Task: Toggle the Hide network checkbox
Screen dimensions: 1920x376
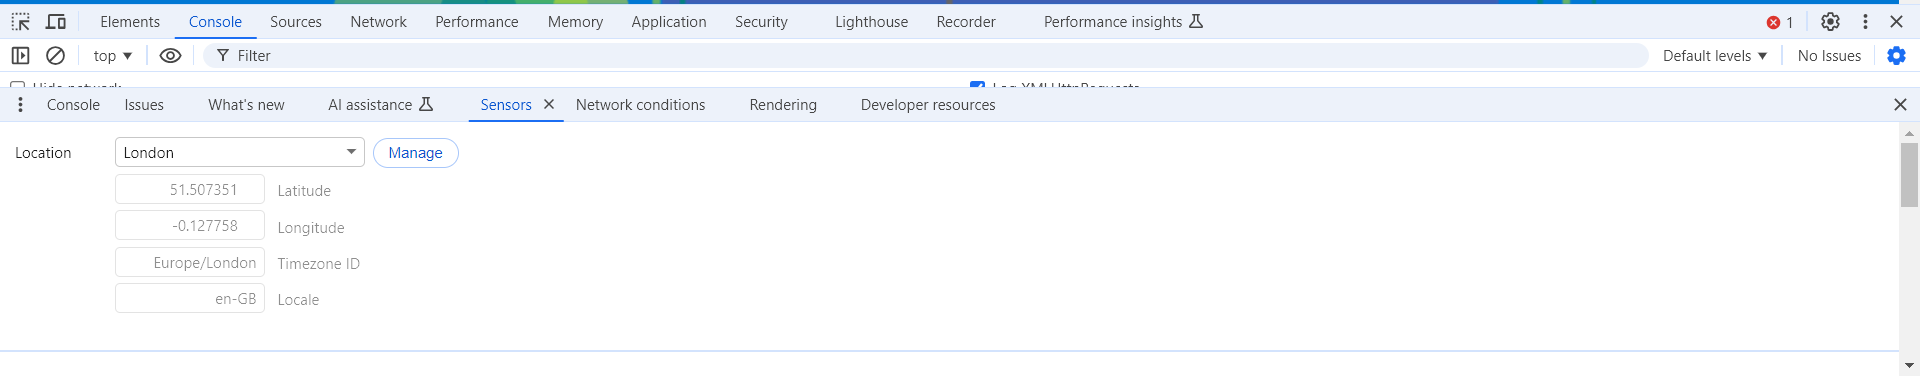Action: [x=17, y=85]
